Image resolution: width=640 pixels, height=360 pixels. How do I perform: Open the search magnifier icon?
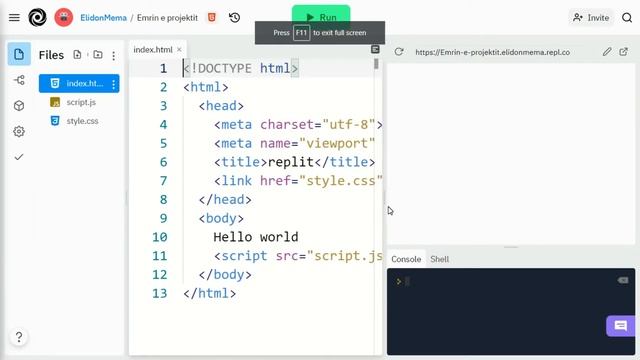(x=627, y=18)
